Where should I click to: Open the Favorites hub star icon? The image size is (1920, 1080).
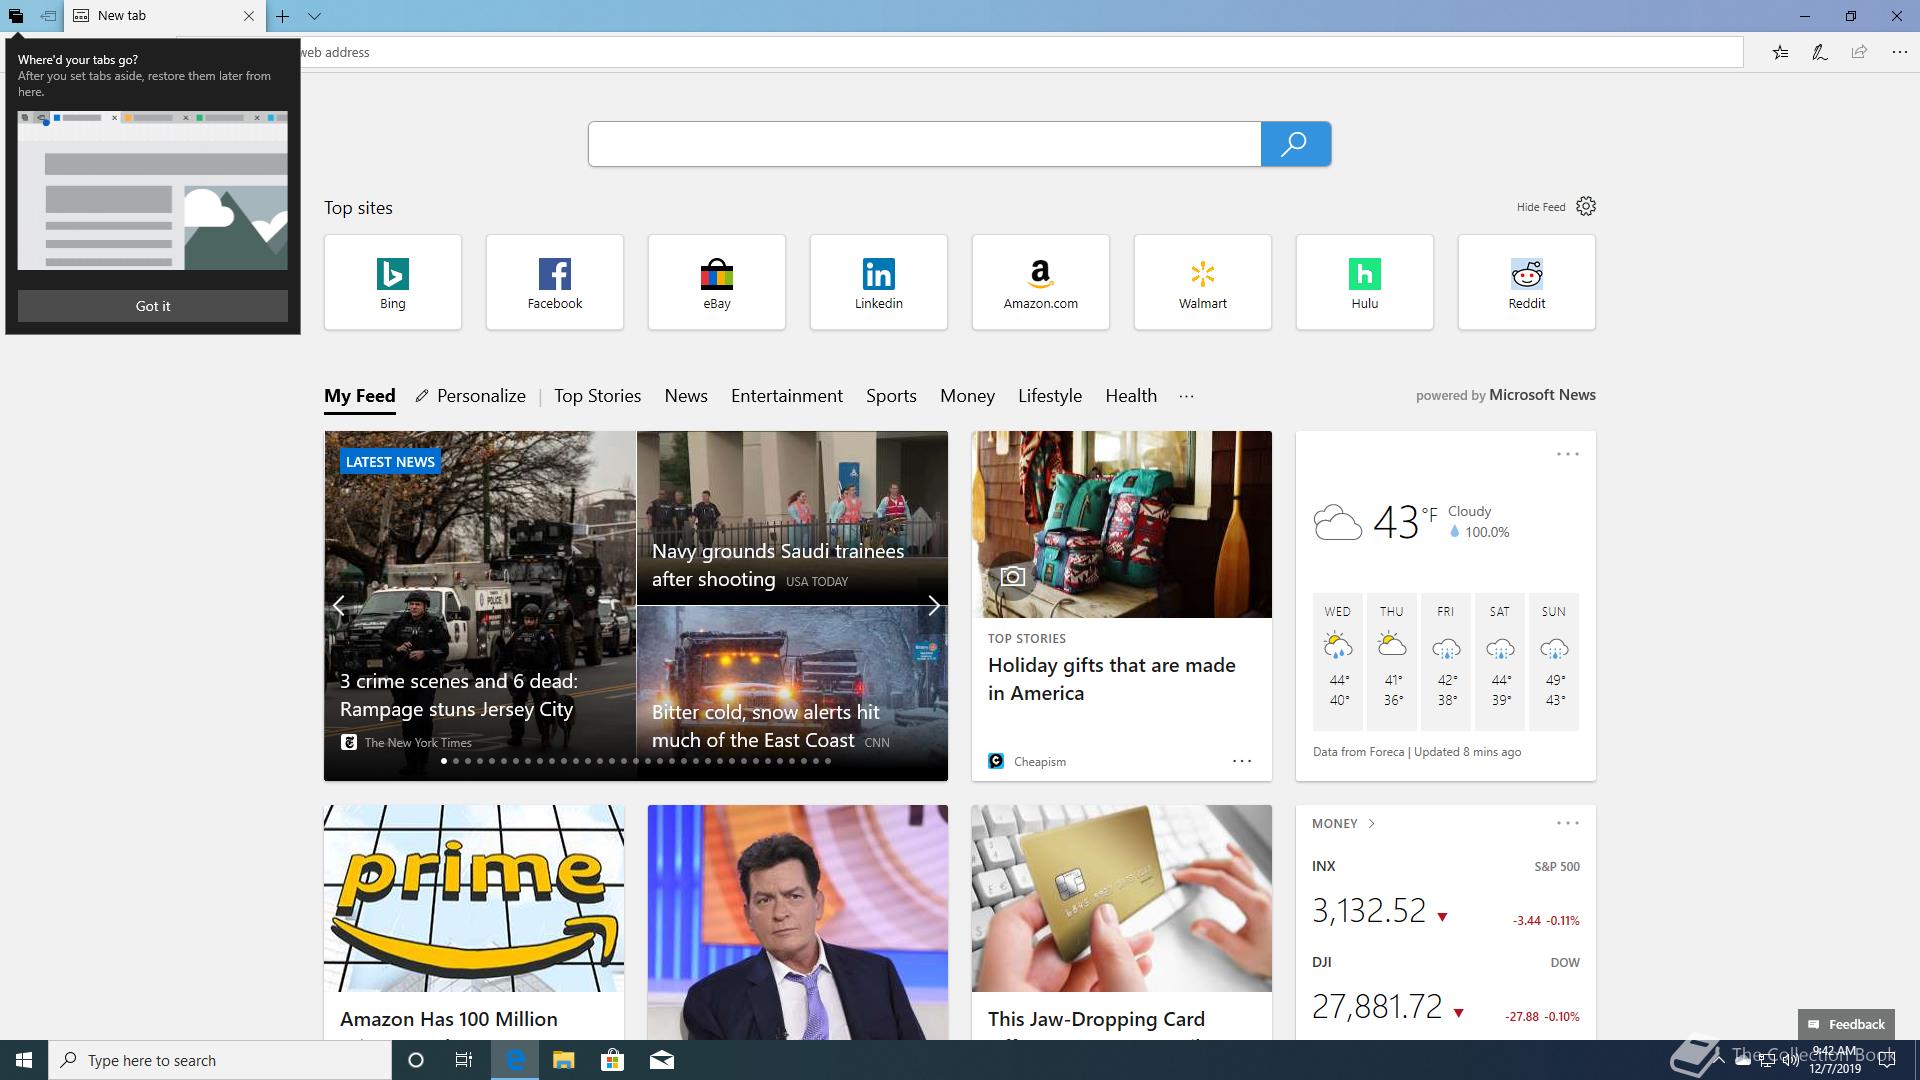(1781, 52)
